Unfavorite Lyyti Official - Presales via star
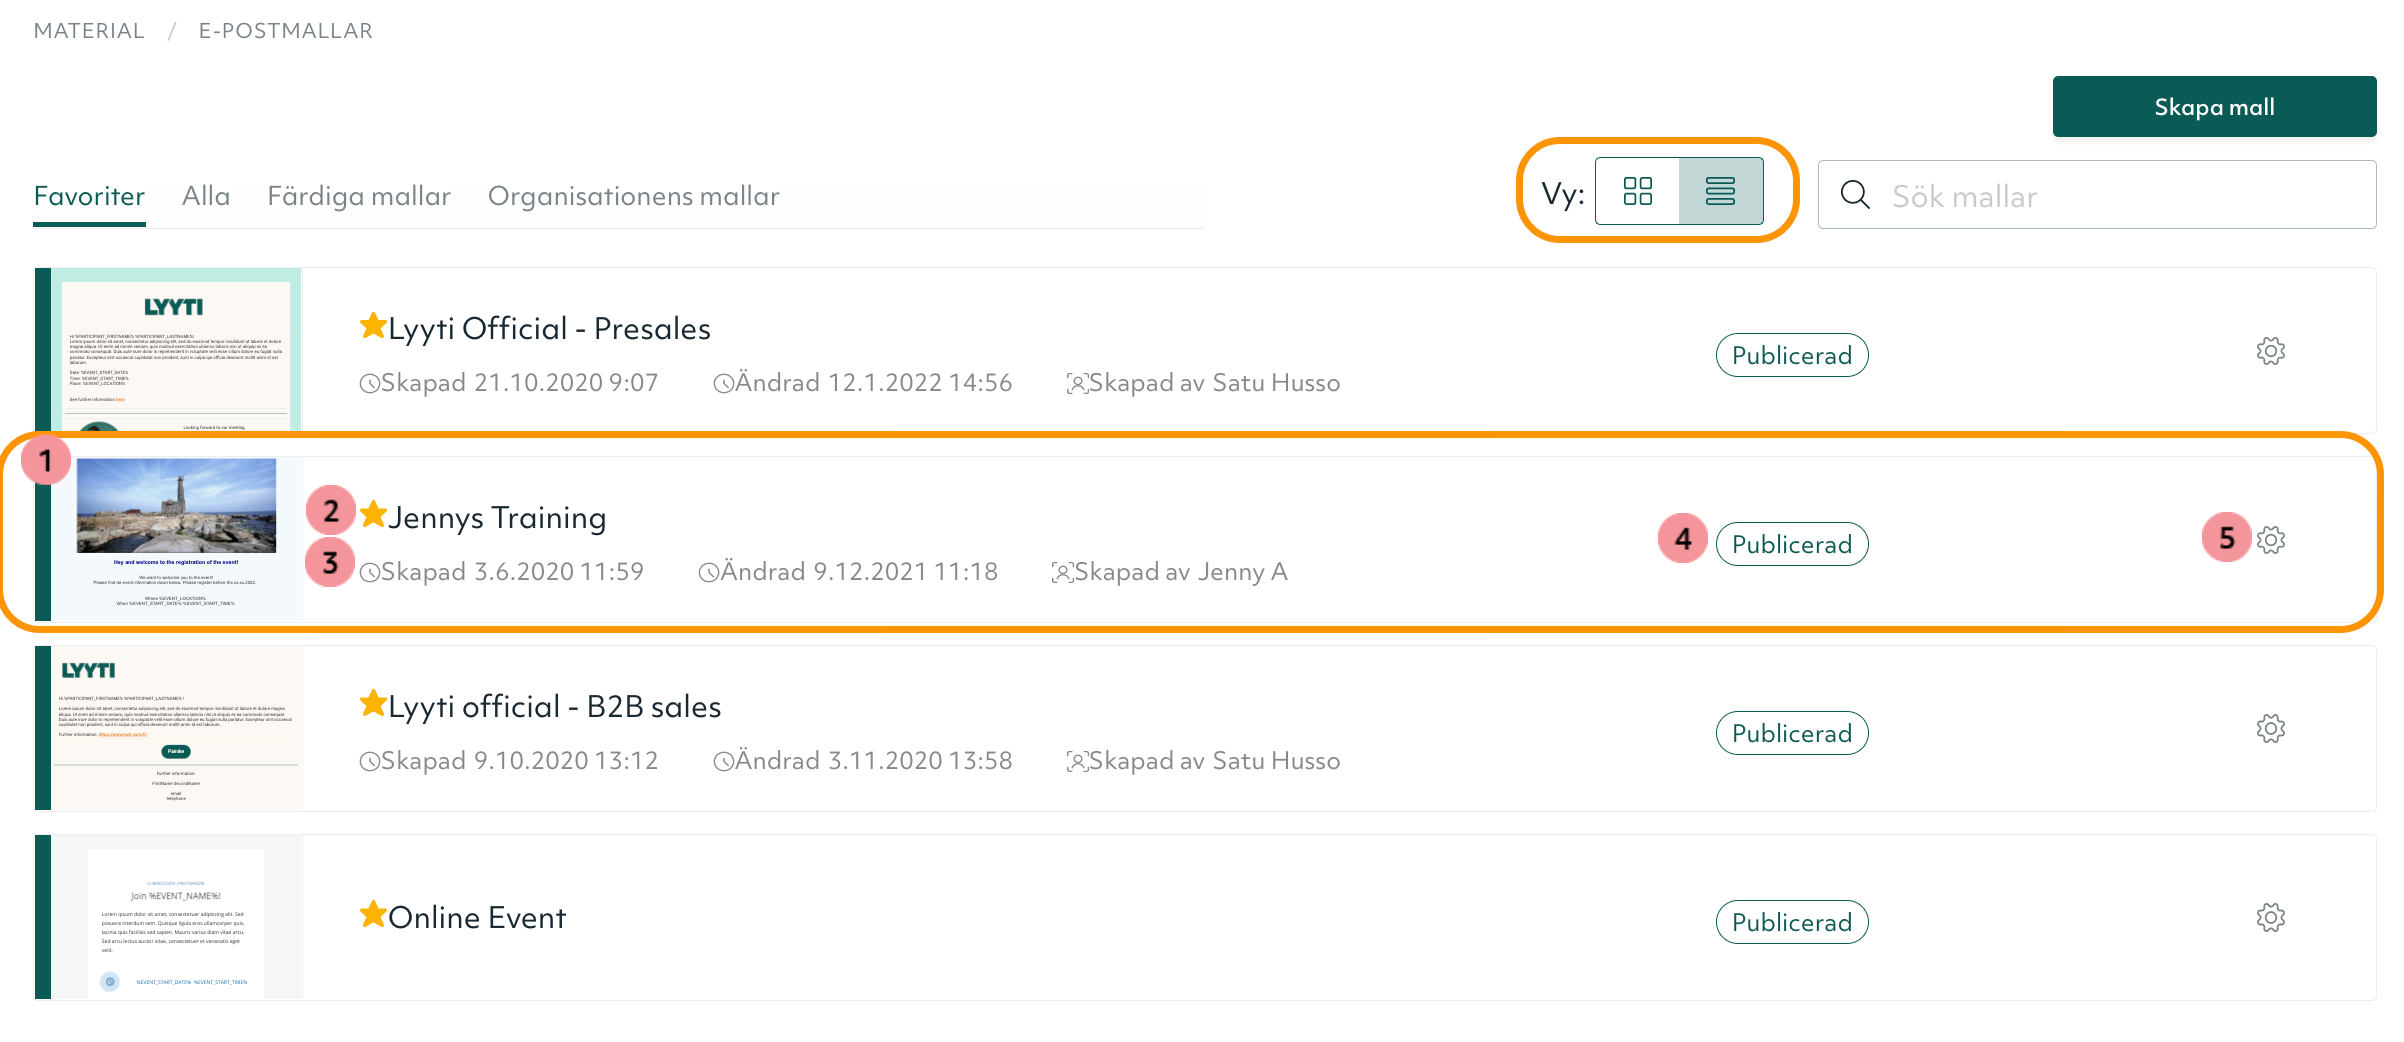Viewport: 2404px width, 1042px height. point(373,326)
